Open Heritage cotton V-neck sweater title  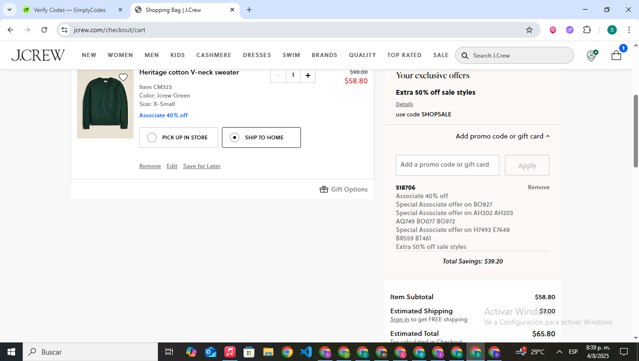pyautogui.click(x=189, y=72)
